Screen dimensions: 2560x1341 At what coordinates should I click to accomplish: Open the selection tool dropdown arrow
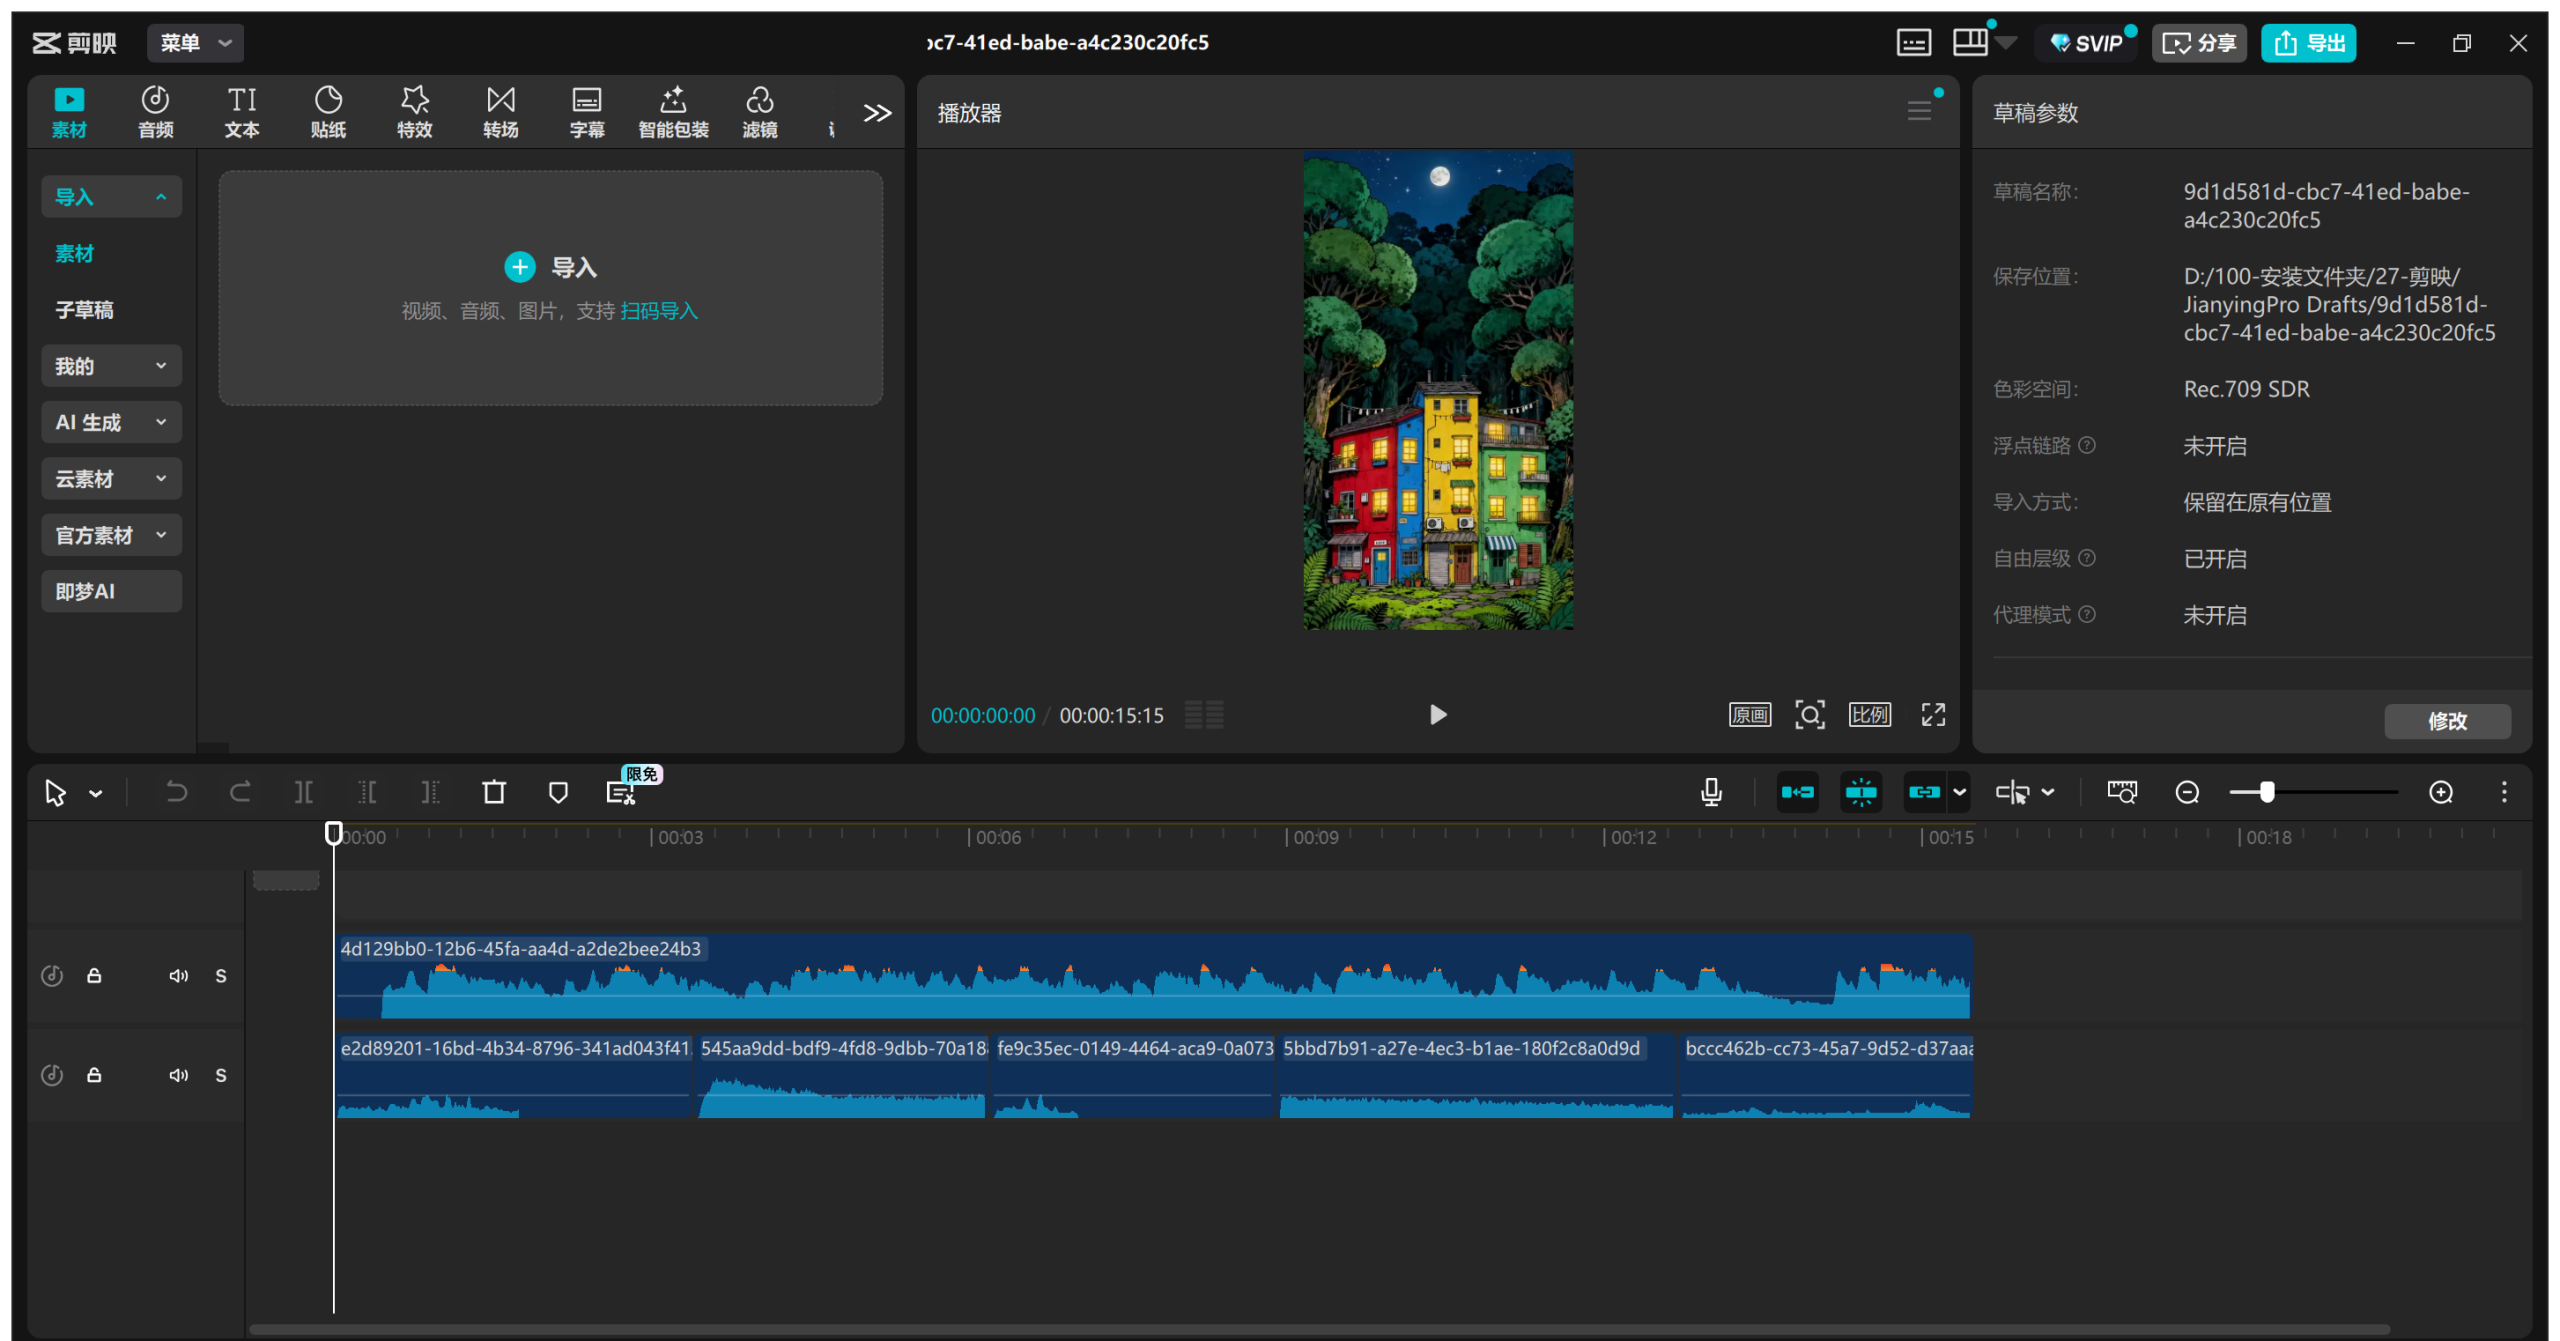(96, 794)
